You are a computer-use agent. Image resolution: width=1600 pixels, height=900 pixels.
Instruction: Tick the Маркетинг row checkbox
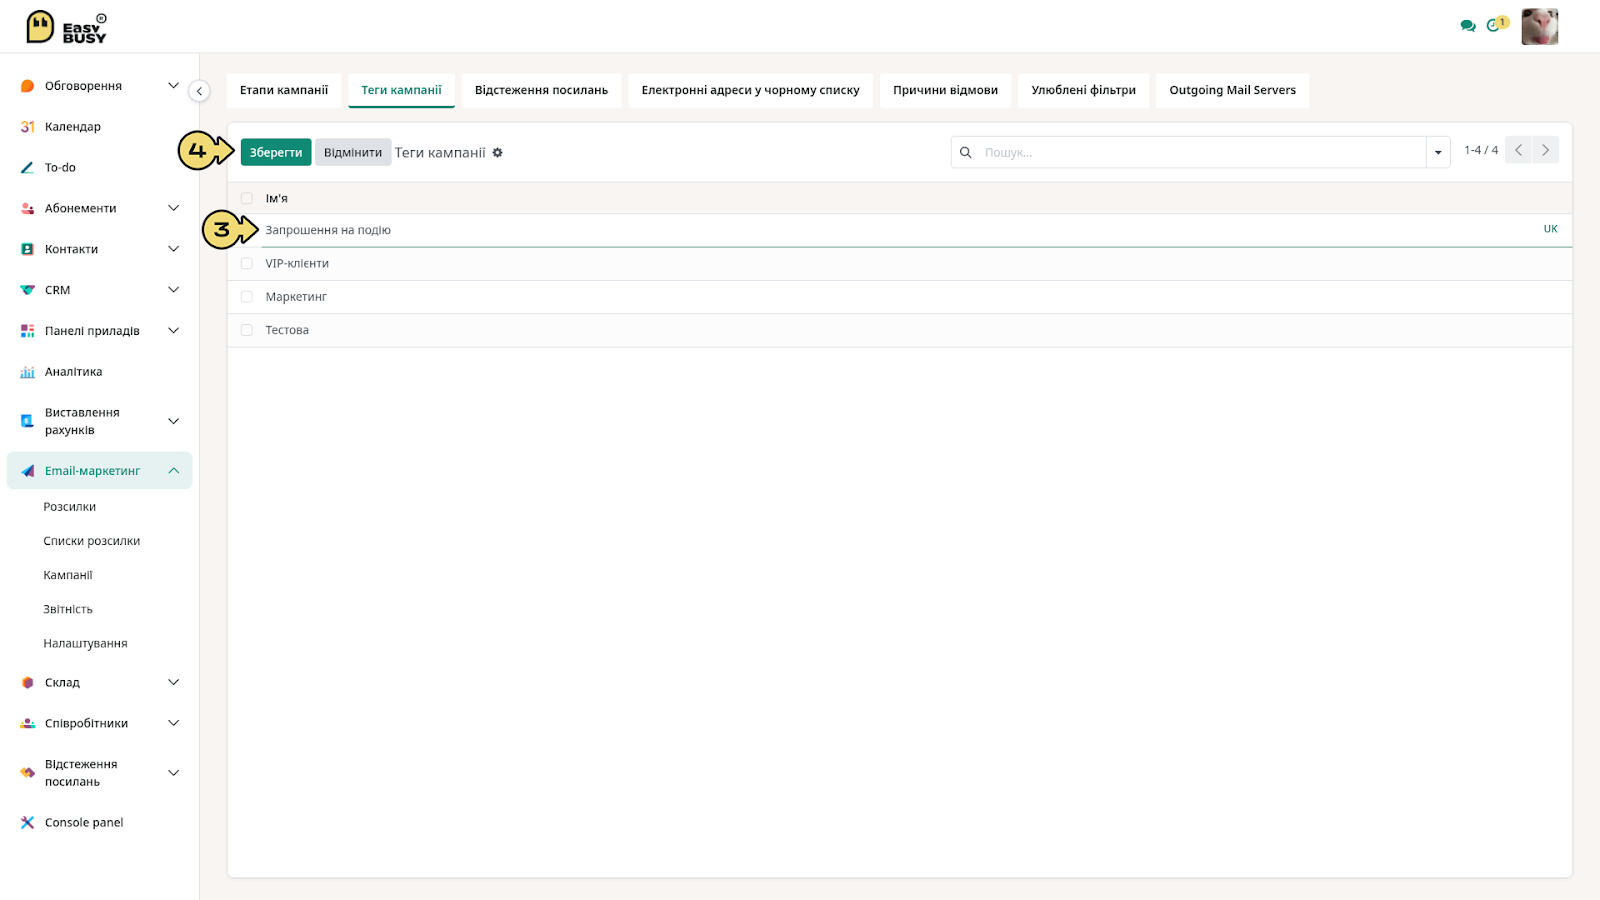click(x=247, y=297)
